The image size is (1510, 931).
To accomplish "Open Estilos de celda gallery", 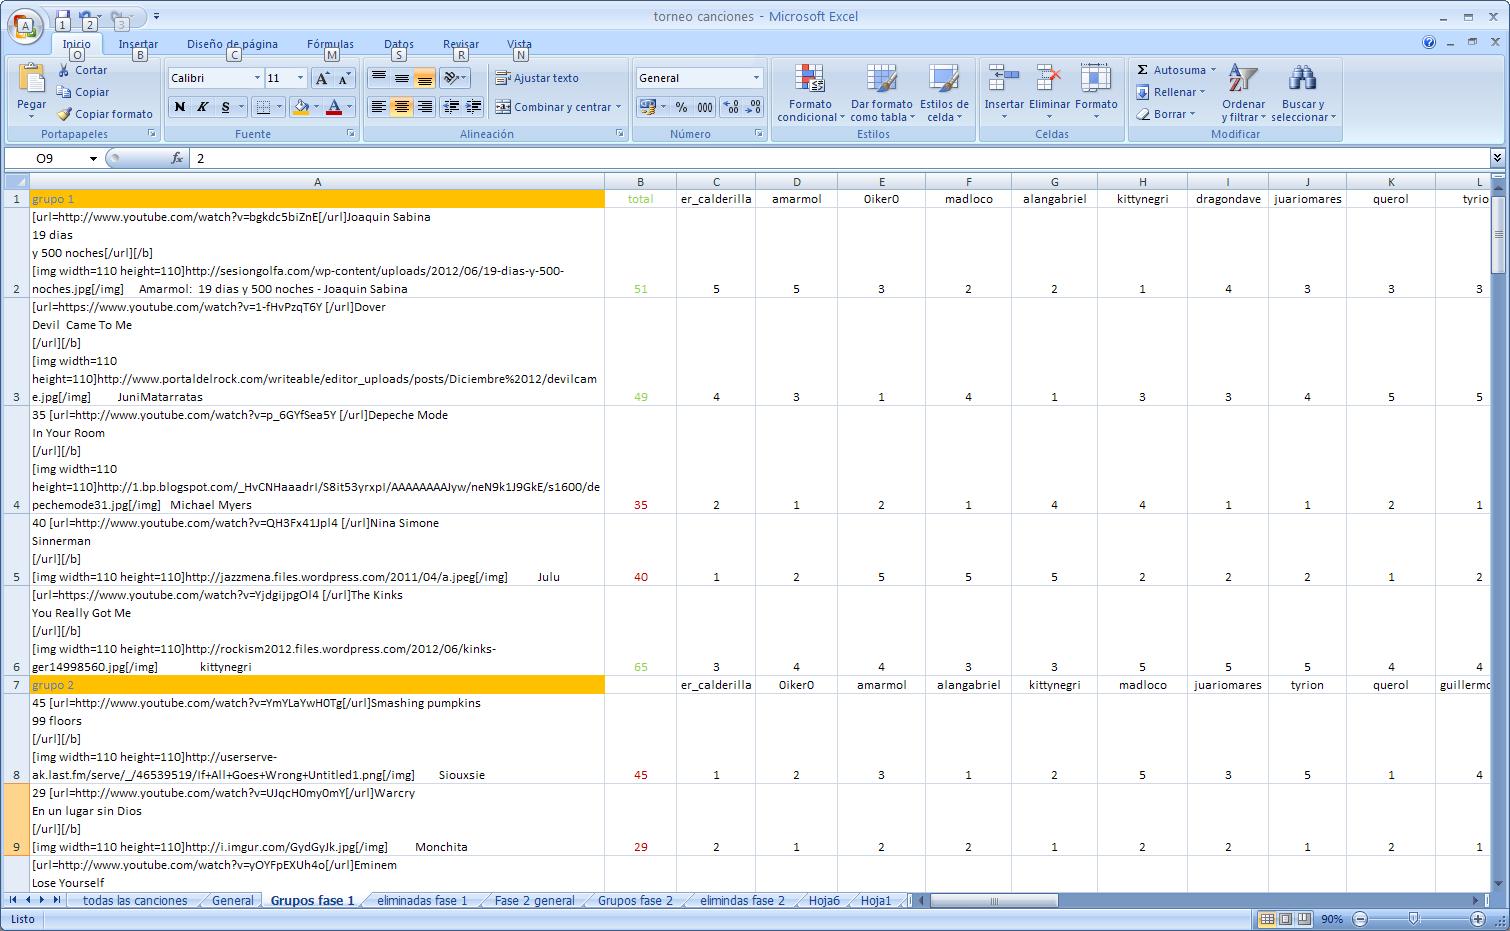I will point(943,93).
